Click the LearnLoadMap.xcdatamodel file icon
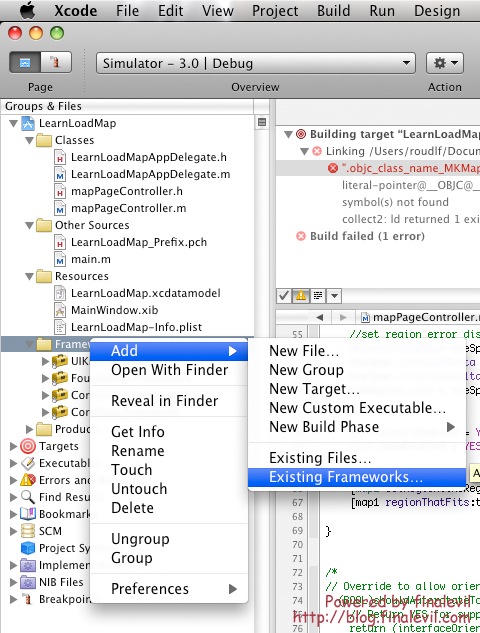480x633 pixels. (x=60, y=293)
